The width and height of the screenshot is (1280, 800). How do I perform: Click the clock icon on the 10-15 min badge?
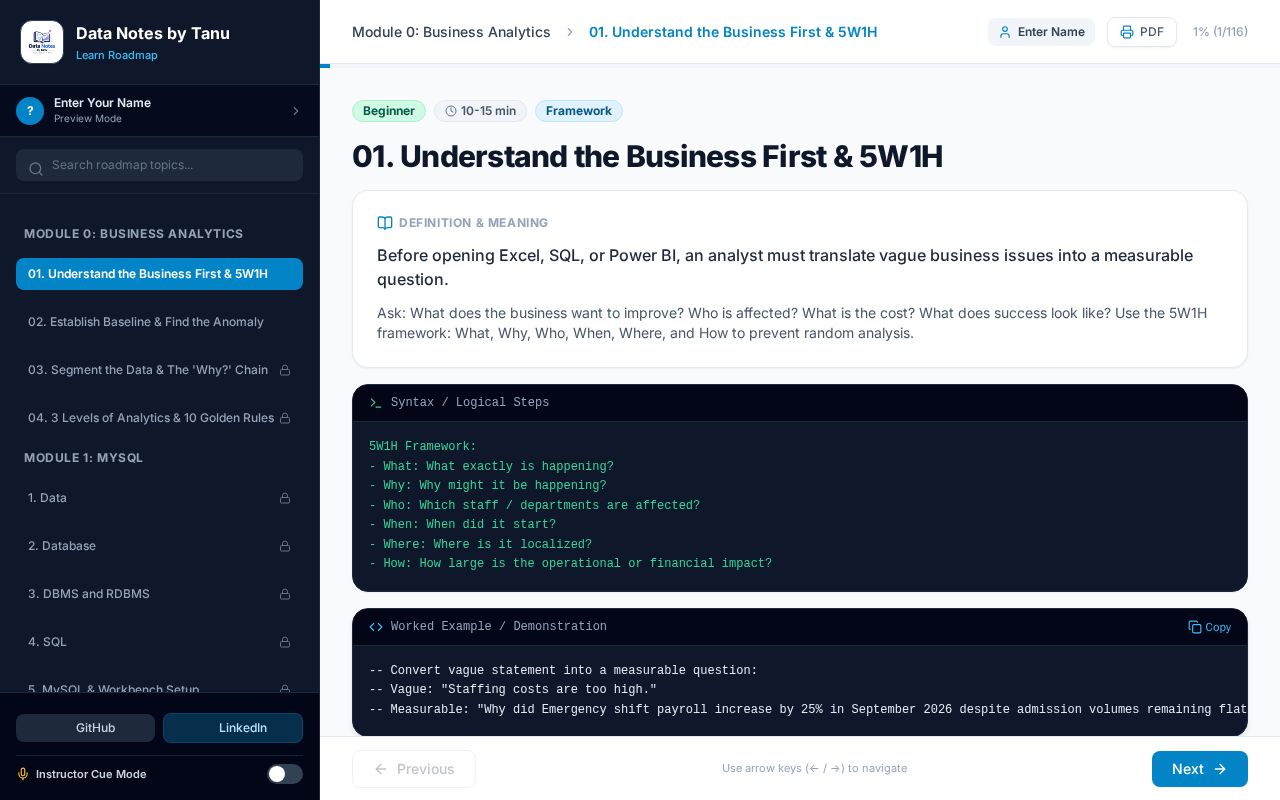click(x=451, y=111)
